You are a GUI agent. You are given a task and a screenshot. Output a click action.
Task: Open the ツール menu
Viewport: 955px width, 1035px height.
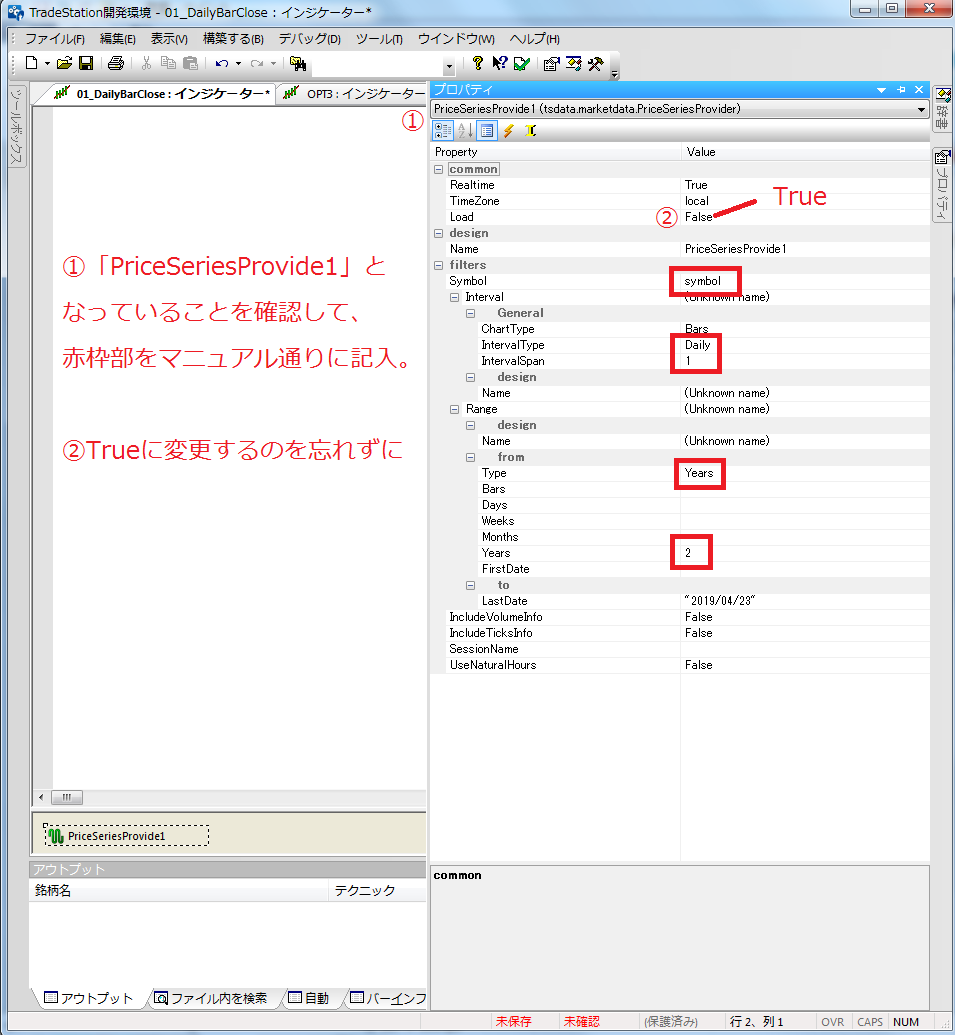(379, 39)
